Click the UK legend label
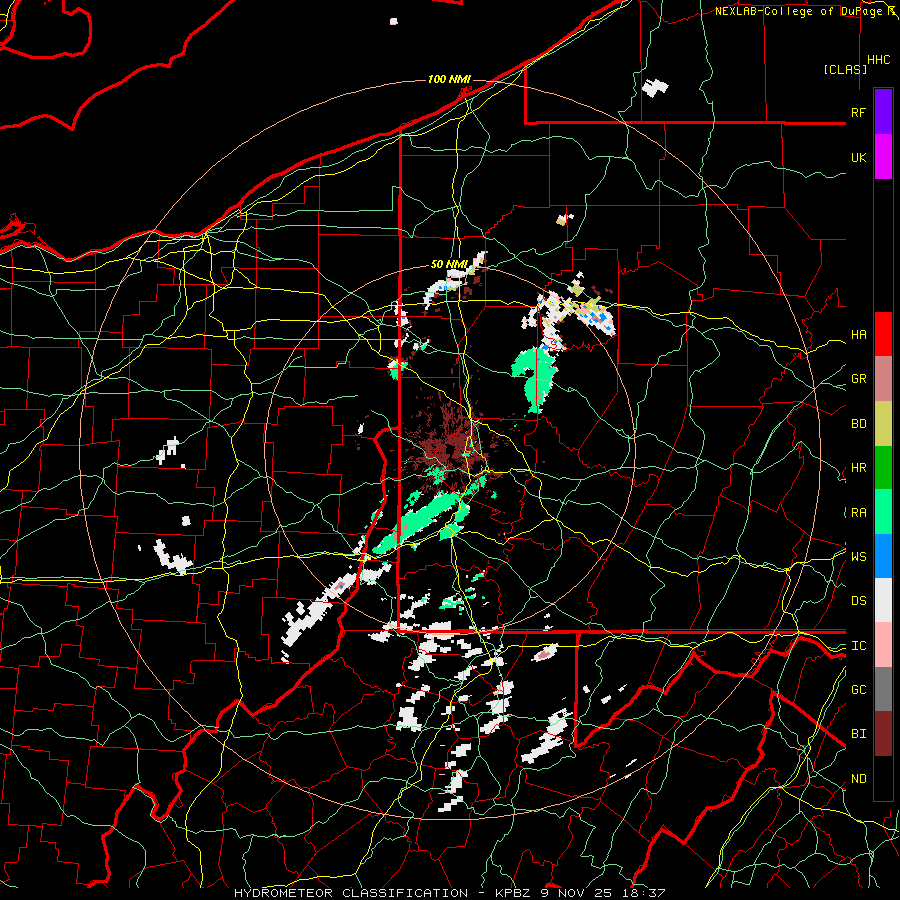This screenshot has width=900, height=900. click(858, 157)
